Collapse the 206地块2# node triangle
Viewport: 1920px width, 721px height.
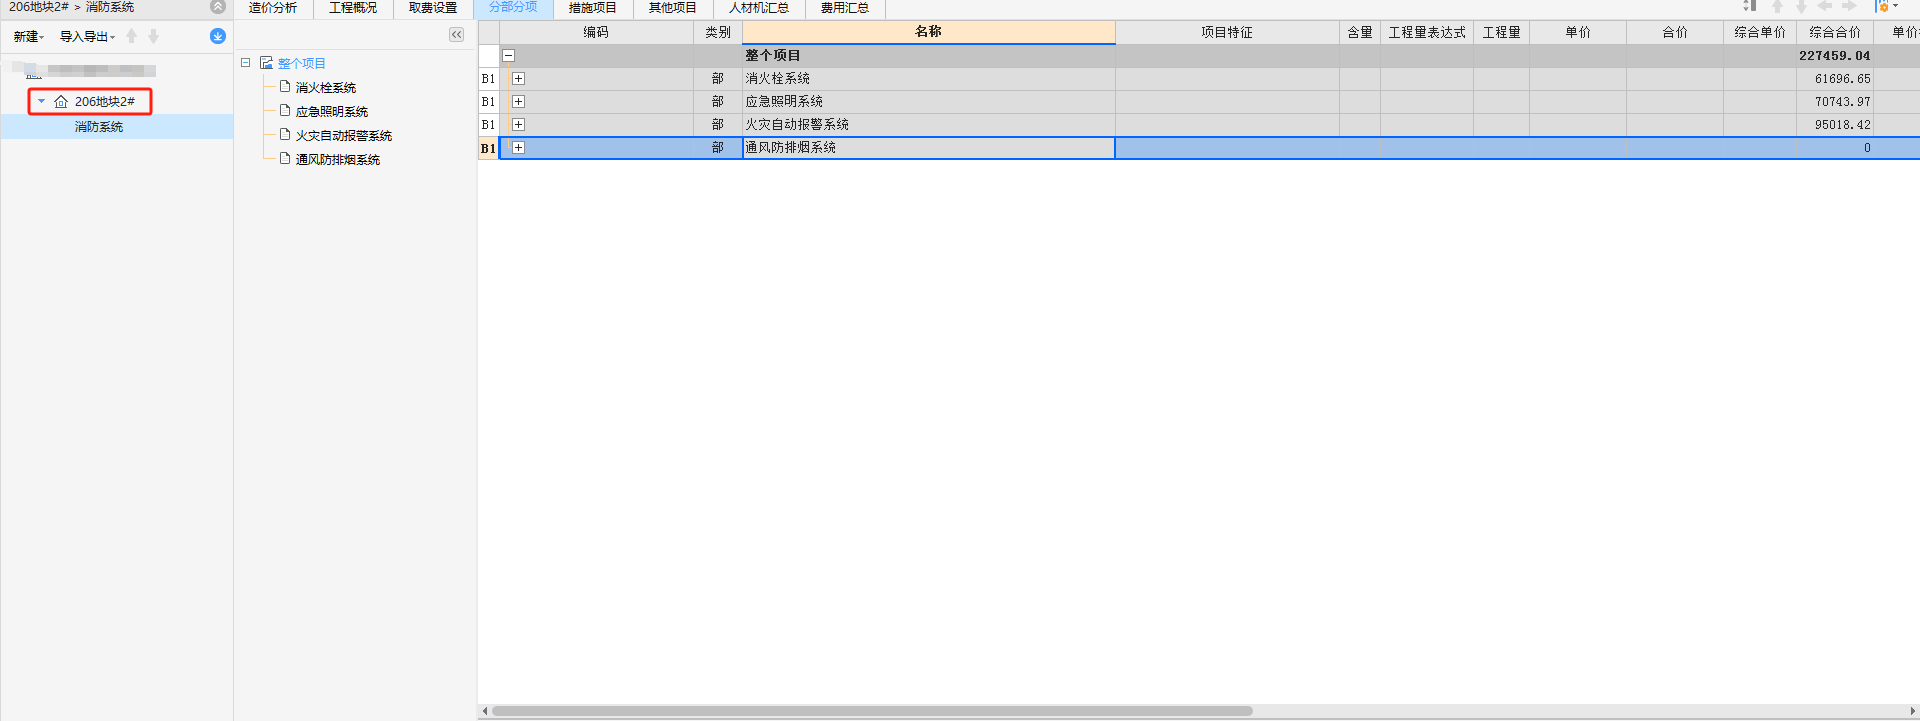(41, 102)
